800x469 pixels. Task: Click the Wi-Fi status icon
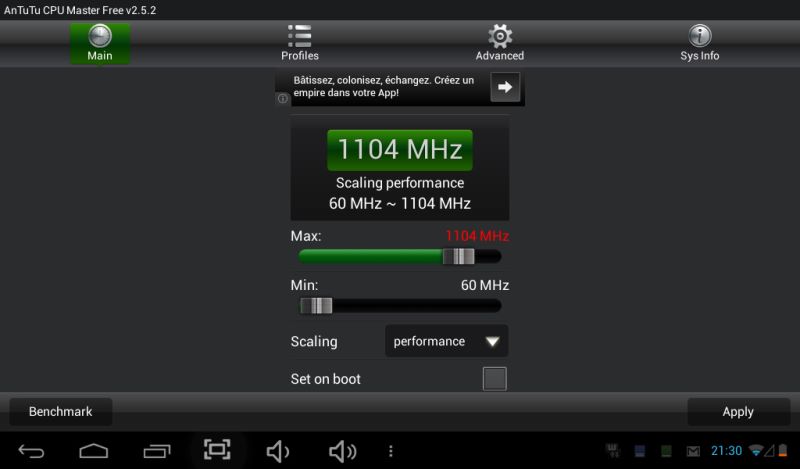756,451
